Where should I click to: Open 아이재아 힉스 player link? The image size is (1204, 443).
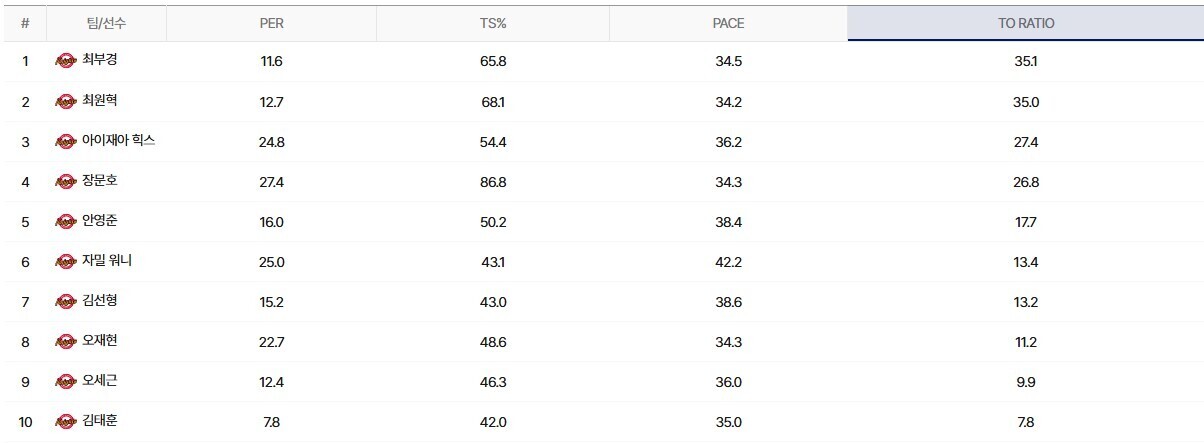coord(118,141)
